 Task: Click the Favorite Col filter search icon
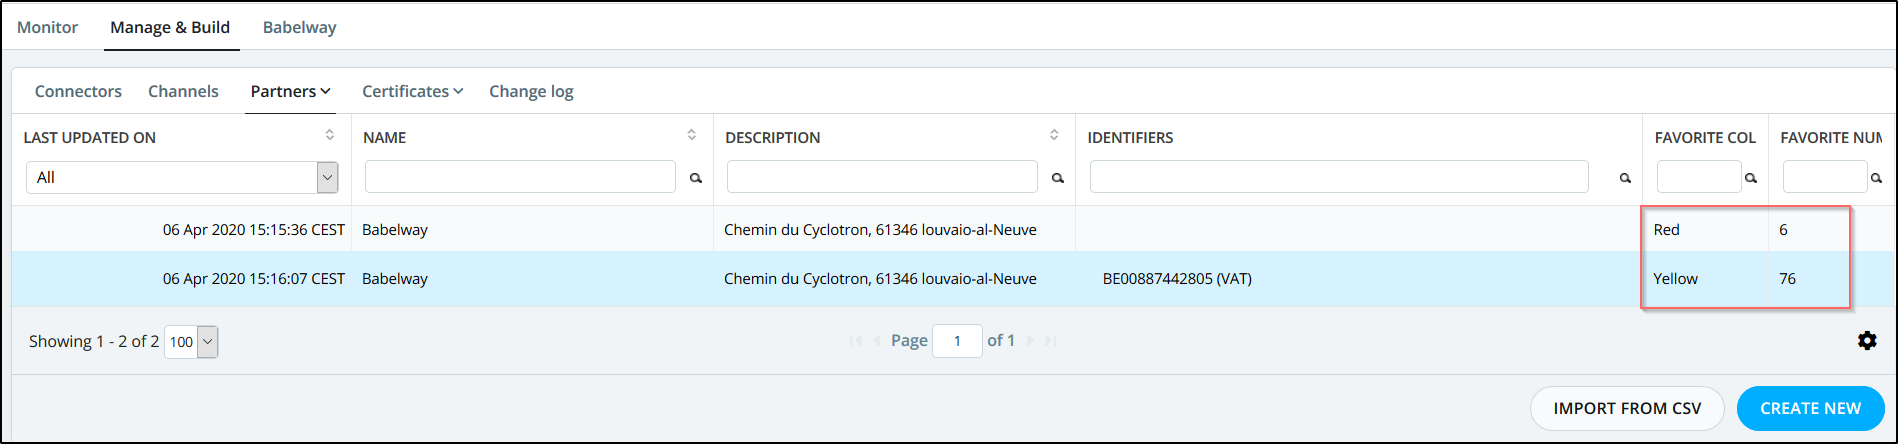click(1751, 178)
